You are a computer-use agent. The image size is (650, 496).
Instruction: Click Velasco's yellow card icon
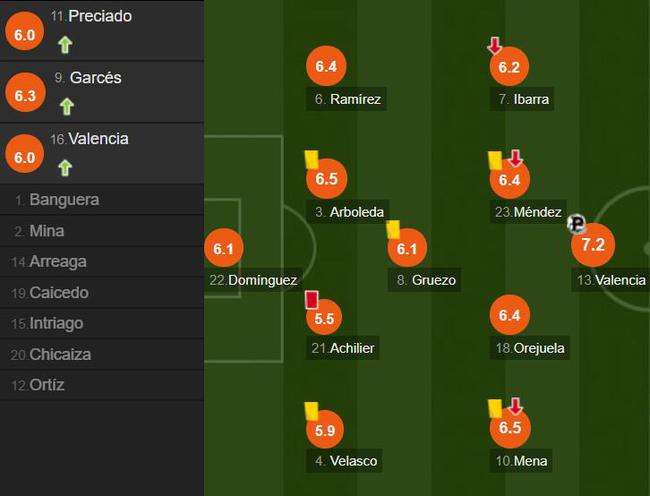(x=311, y=411)
